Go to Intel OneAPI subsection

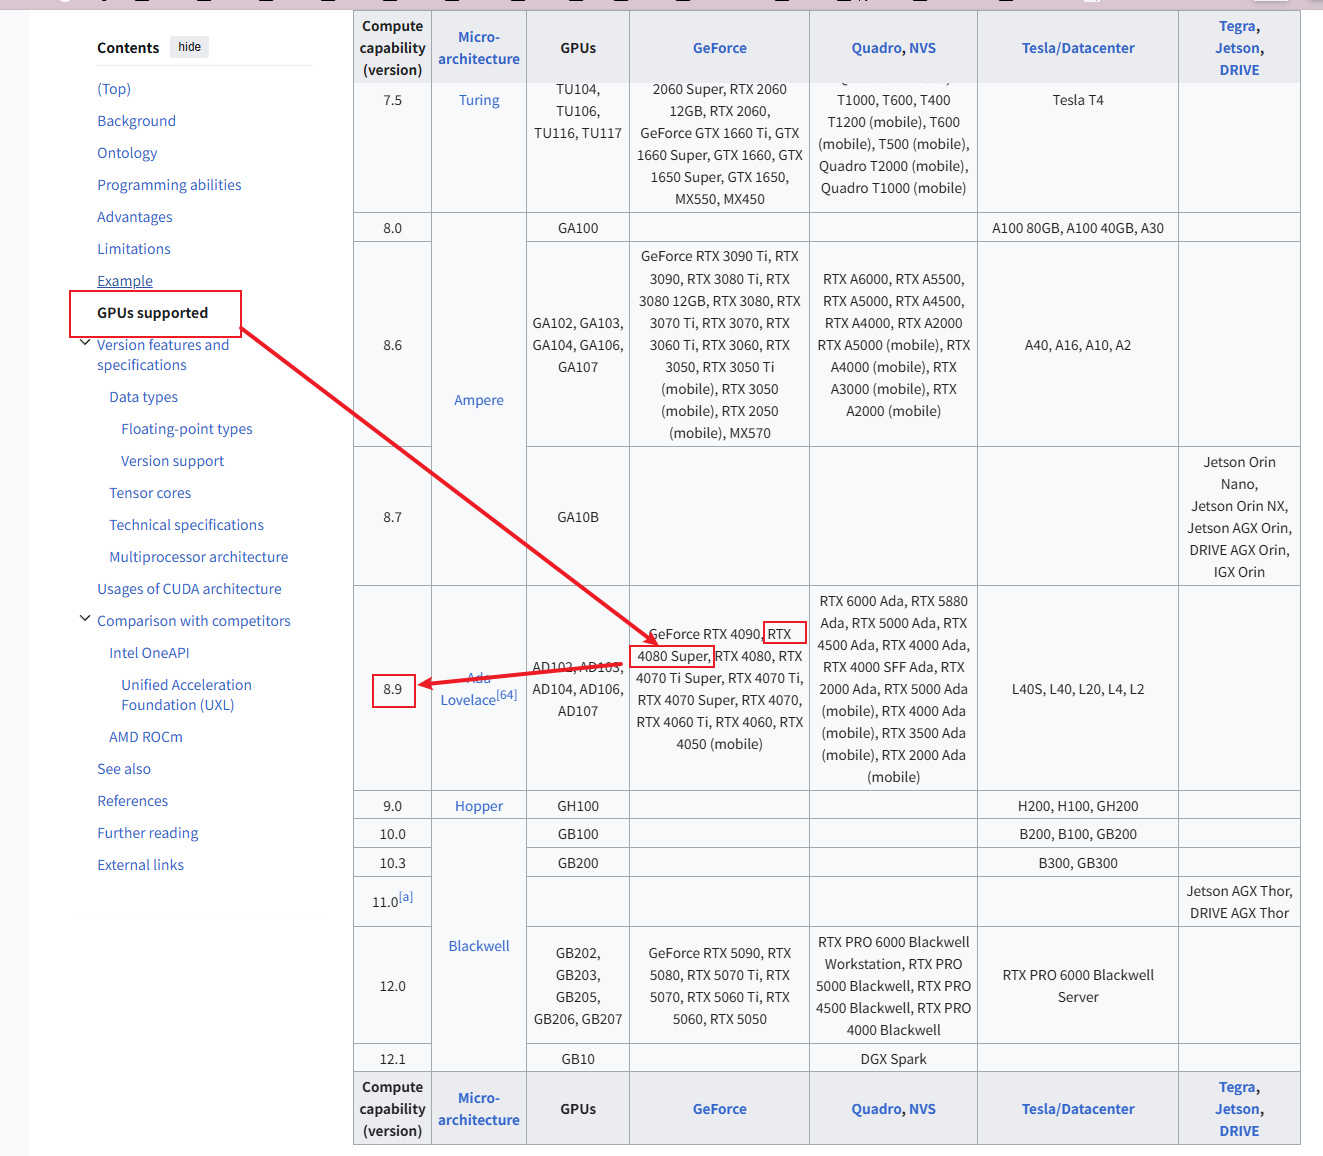pos(149,653)
